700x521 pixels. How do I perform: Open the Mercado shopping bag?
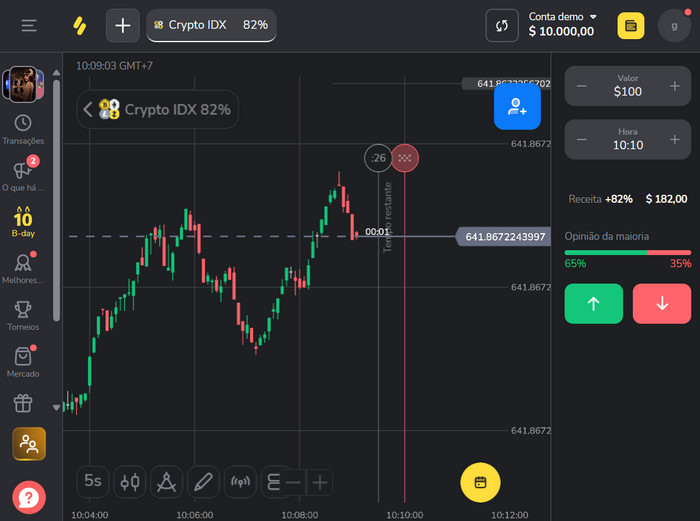23,361
